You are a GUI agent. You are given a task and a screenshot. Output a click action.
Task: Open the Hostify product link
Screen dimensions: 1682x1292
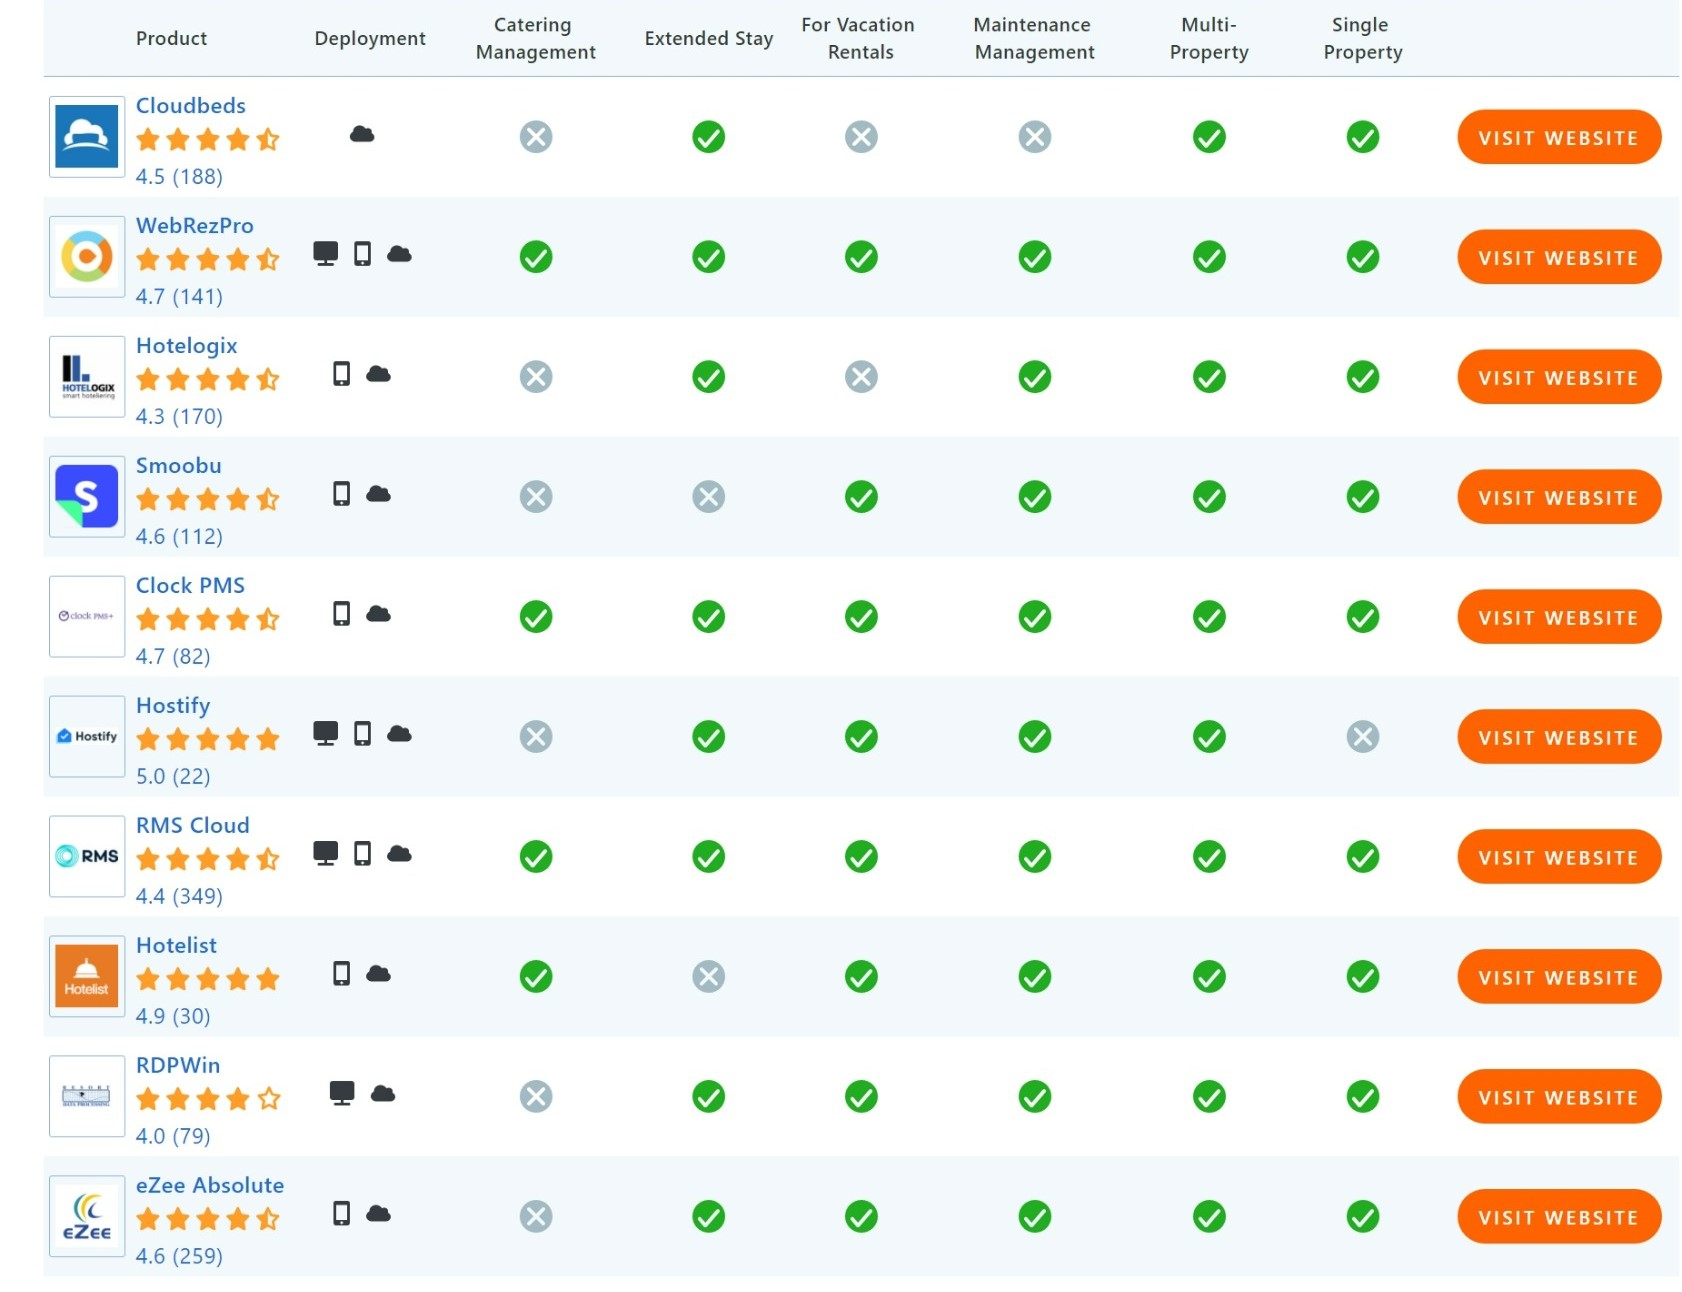[x=173, y=706]
